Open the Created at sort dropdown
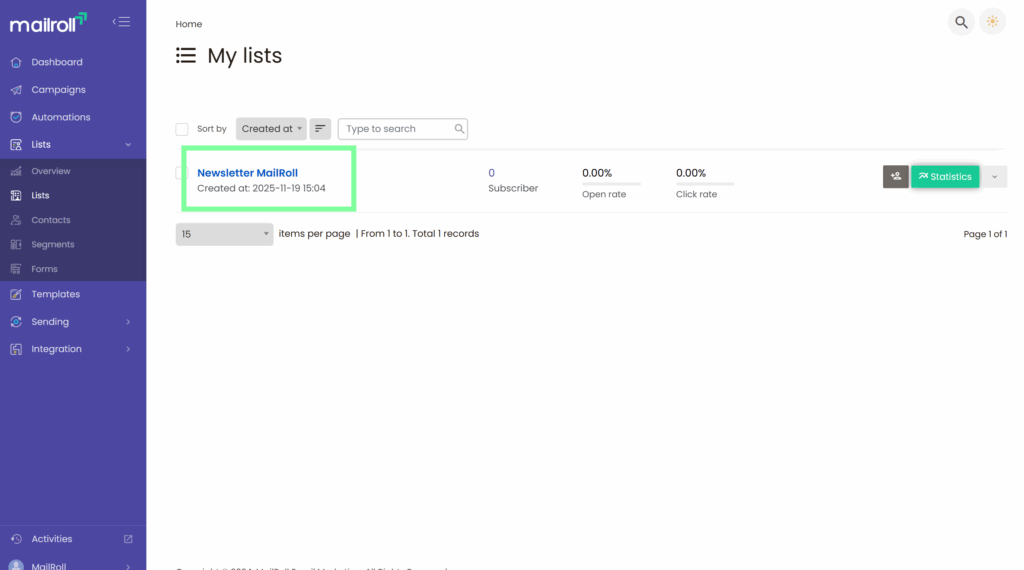Viewport: 1024px width, 570px height. click(271, 129)
